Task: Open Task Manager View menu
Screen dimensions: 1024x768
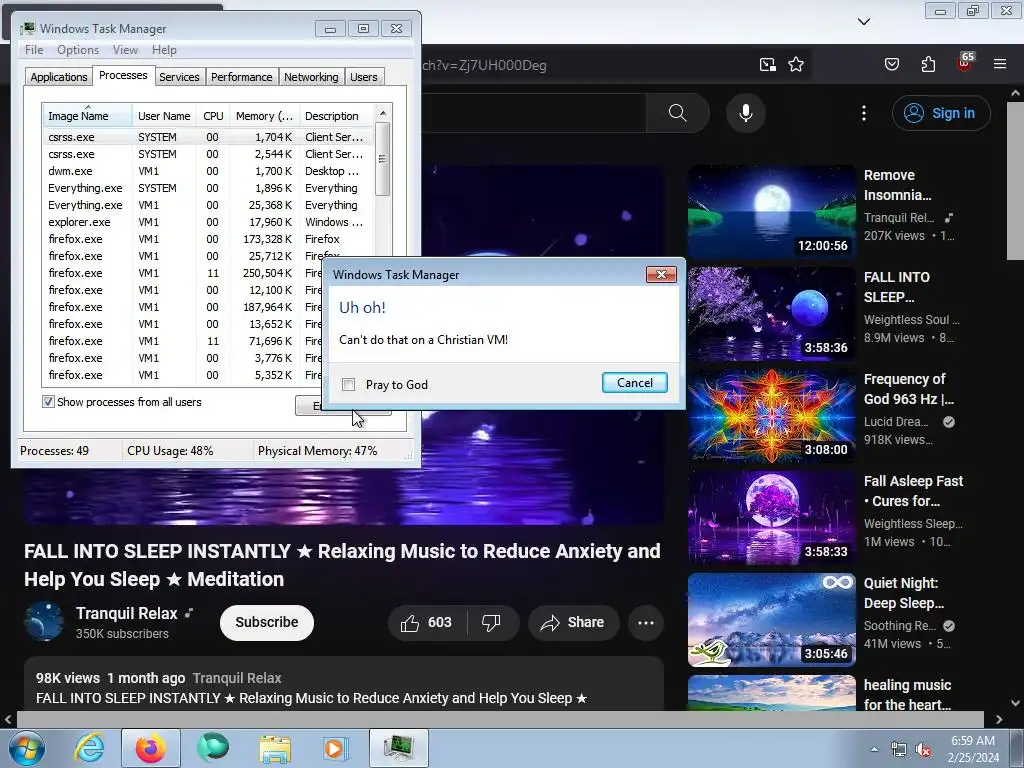Action: point(125,50)
